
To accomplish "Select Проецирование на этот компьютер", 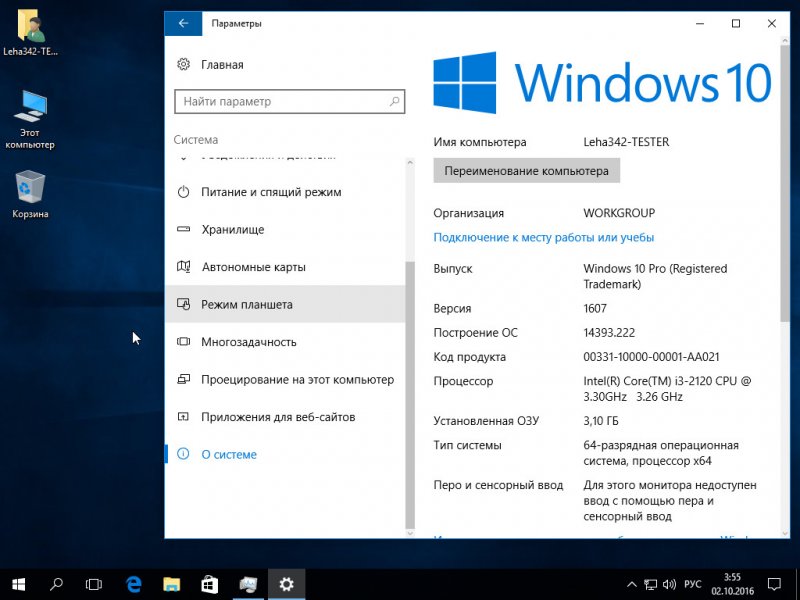I will click(297, 380).
